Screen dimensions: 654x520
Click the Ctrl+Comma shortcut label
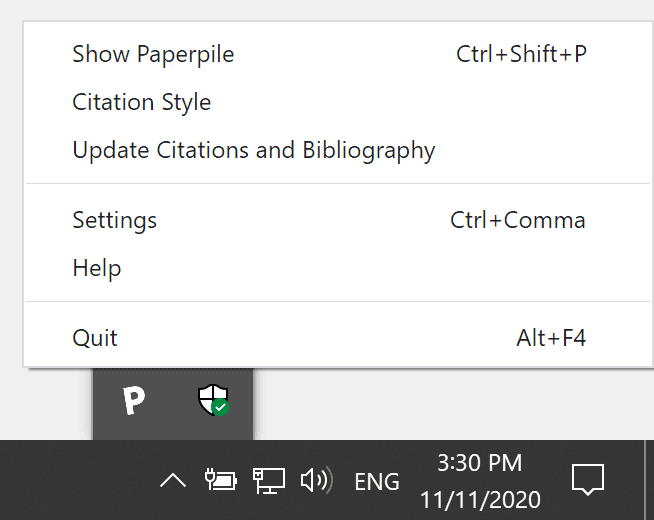pos(517,220)
